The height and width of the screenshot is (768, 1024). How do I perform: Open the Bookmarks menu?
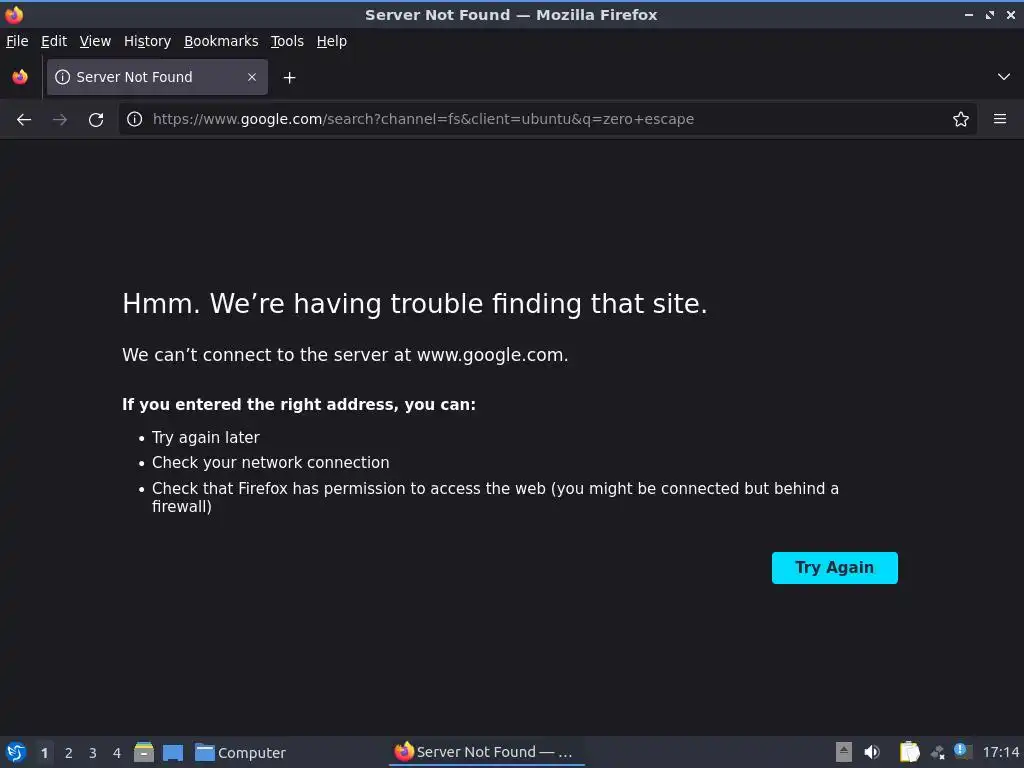221,41
